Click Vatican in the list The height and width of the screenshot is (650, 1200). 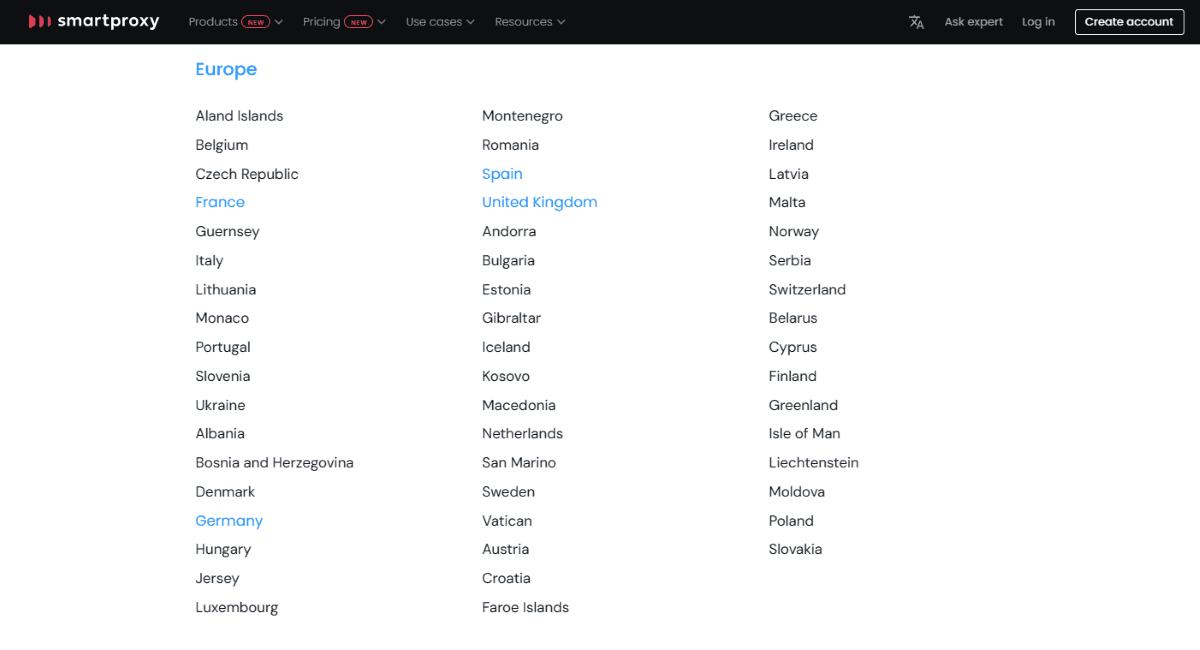coord(507,521)
